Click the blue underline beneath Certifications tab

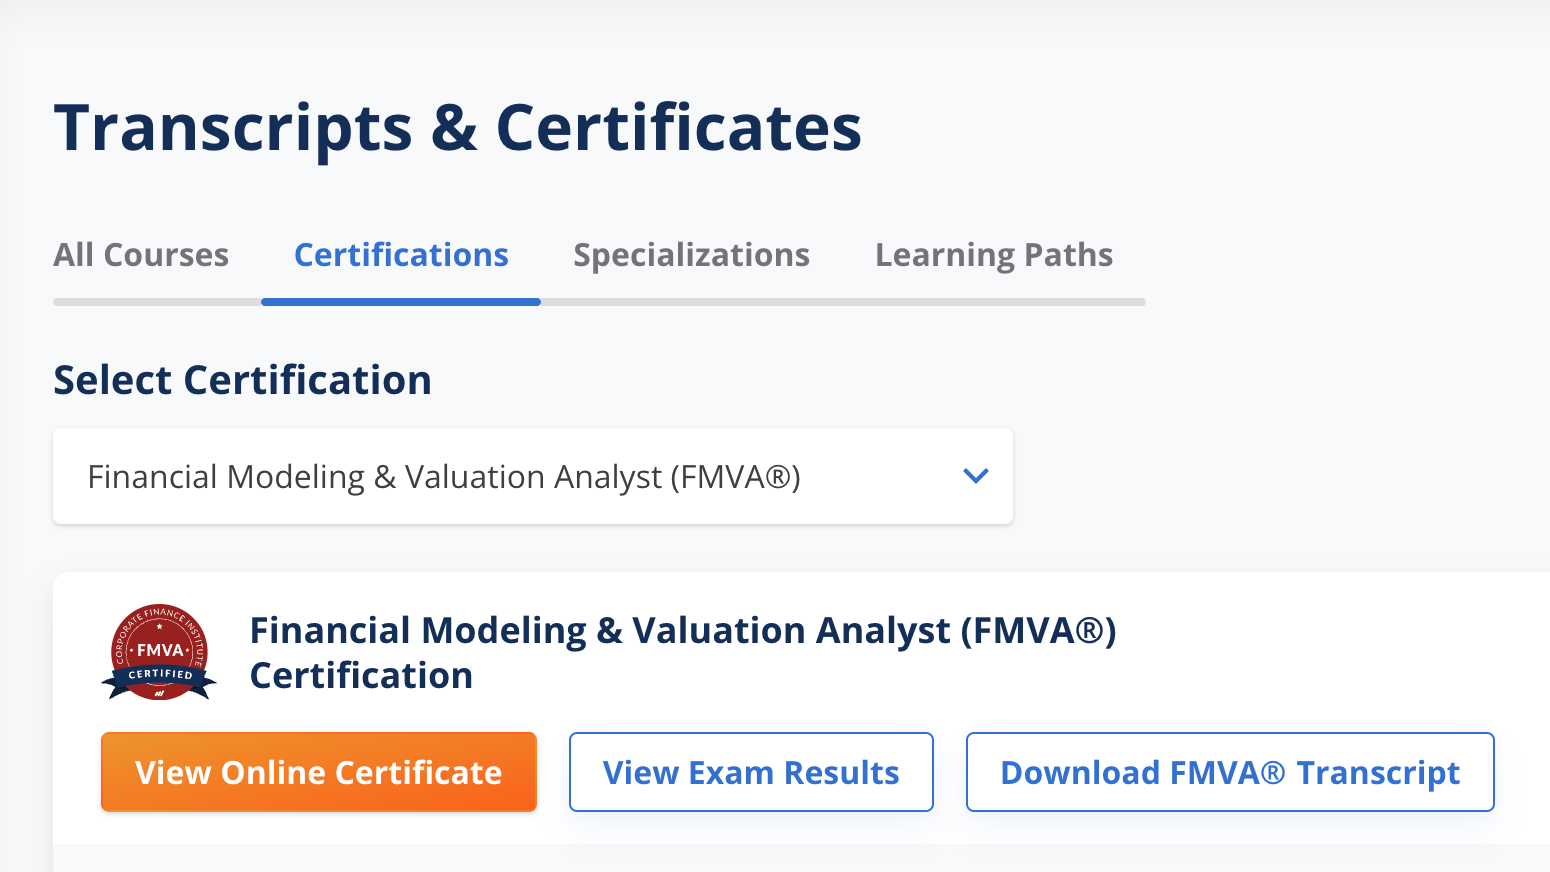click(x=401, y=301)
